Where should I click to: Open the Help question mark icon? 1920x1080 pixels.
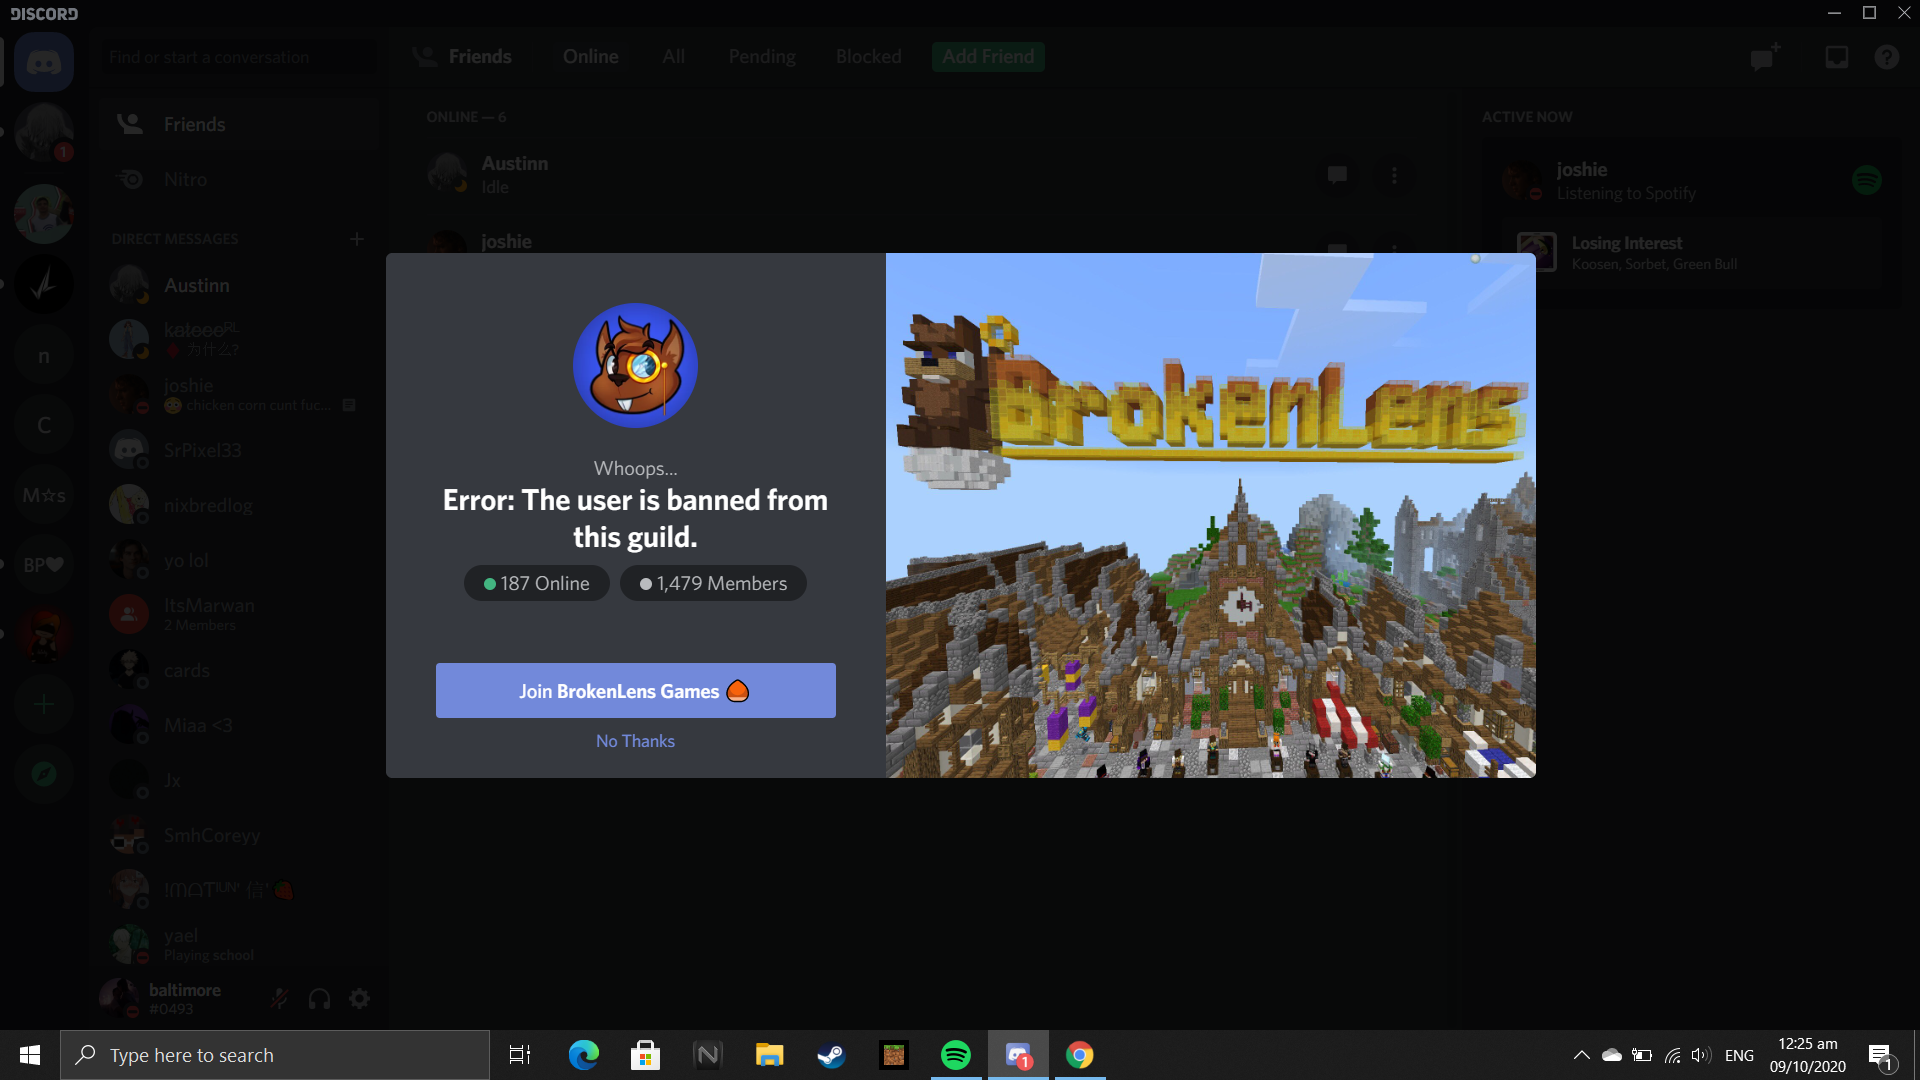point(1886,57)
